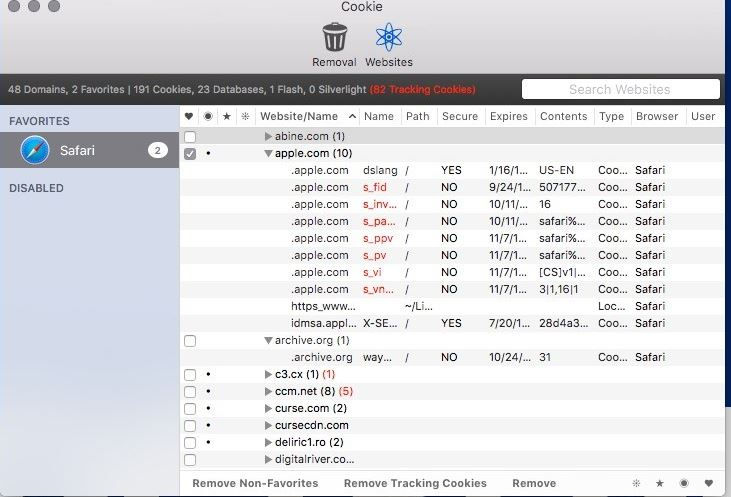Image resolution: width=731 pixels, height=497 pixels.
Task: Click the Safari favorites count badge
Action: [158, 150]
